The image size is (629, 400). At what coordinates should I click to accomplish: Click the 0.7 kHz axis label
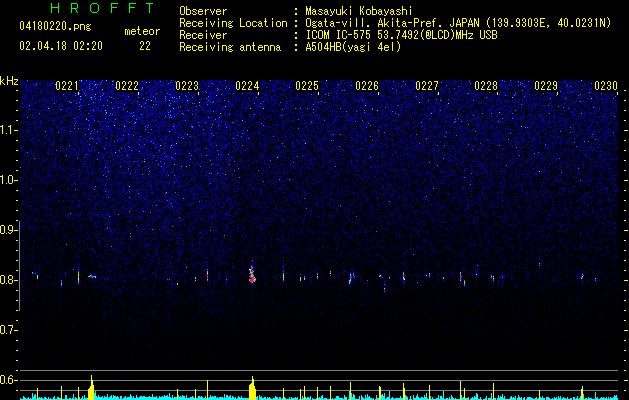click(8, 330)
